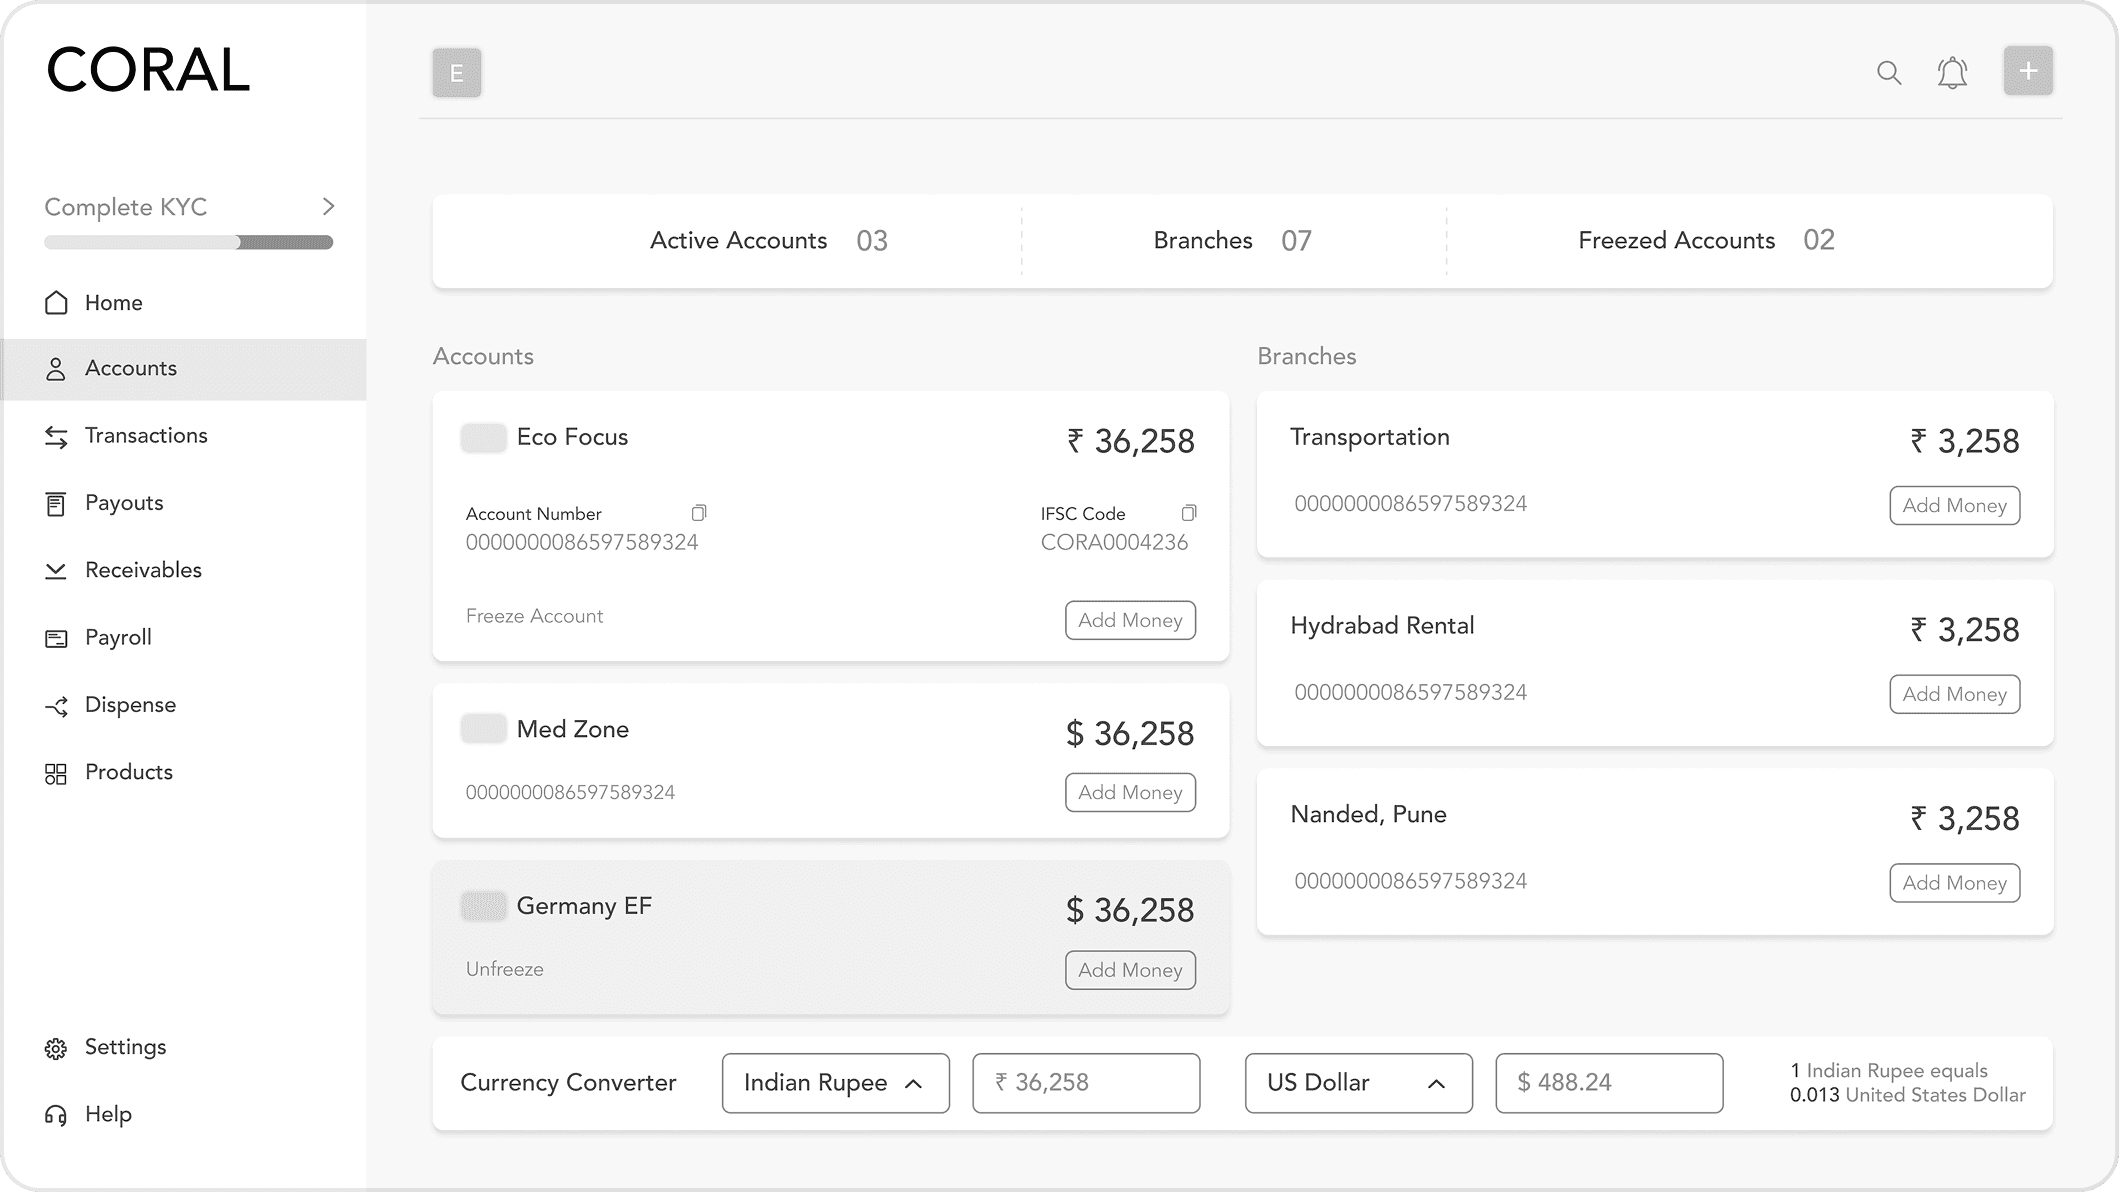Freeze the Eco Focus account
The height and width of the screenshot is (1192, 2120).
[534, 616]
